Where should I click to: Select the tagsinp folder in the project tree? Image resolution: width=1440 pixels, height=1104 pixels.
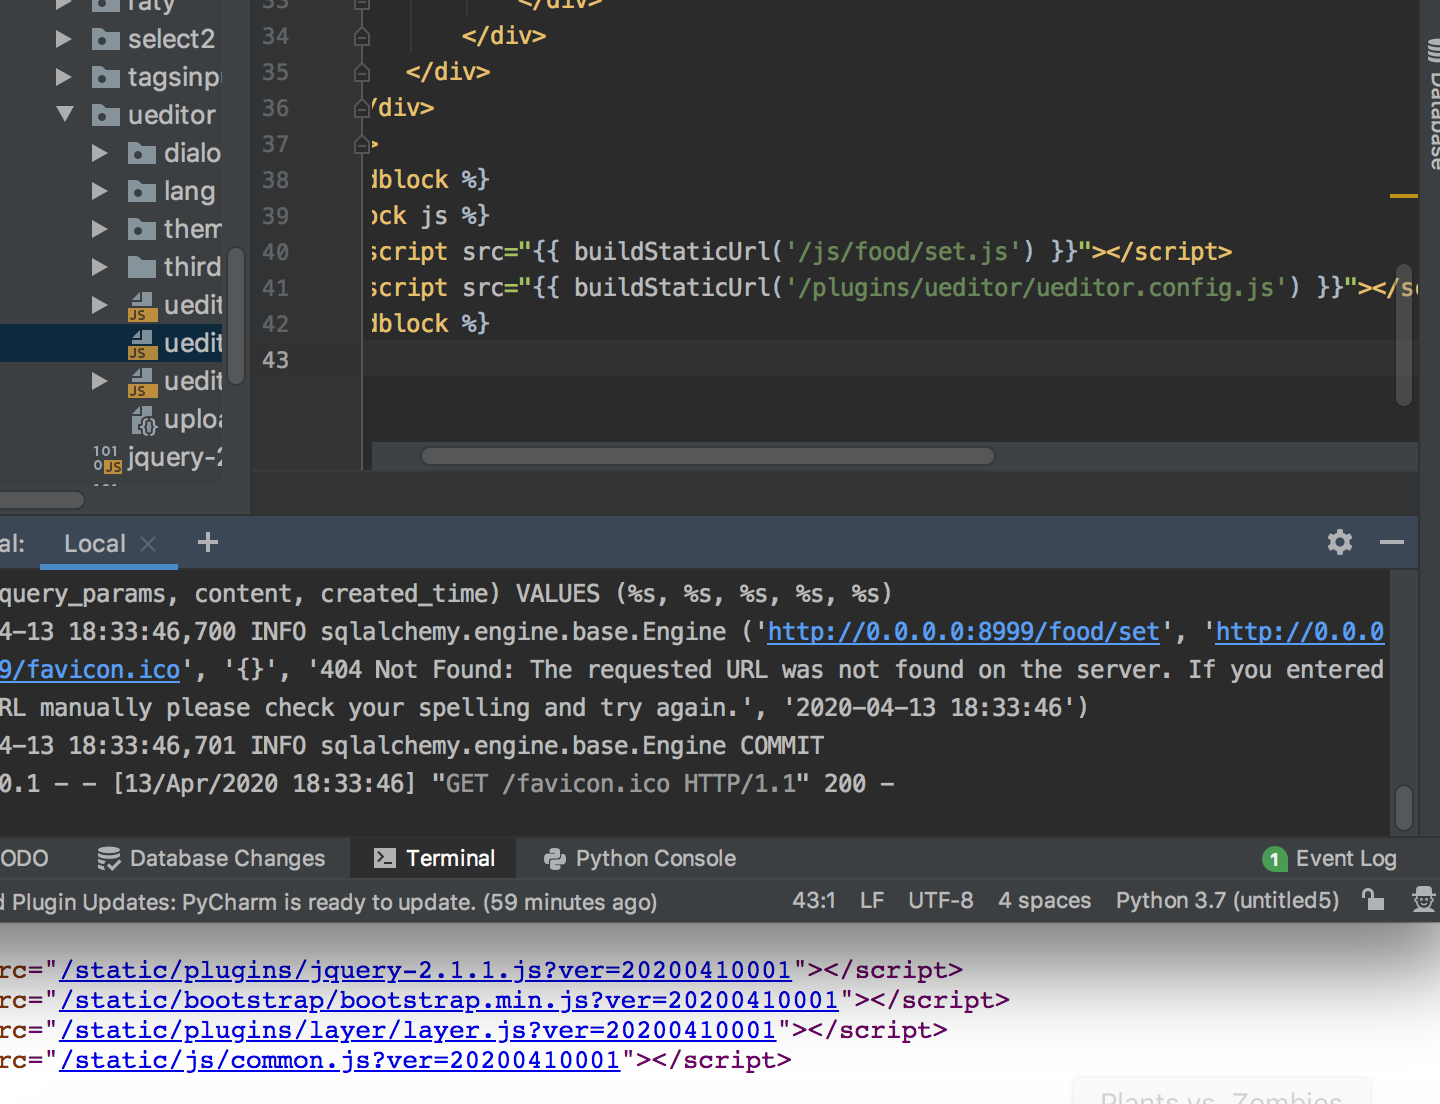[156, 77]
